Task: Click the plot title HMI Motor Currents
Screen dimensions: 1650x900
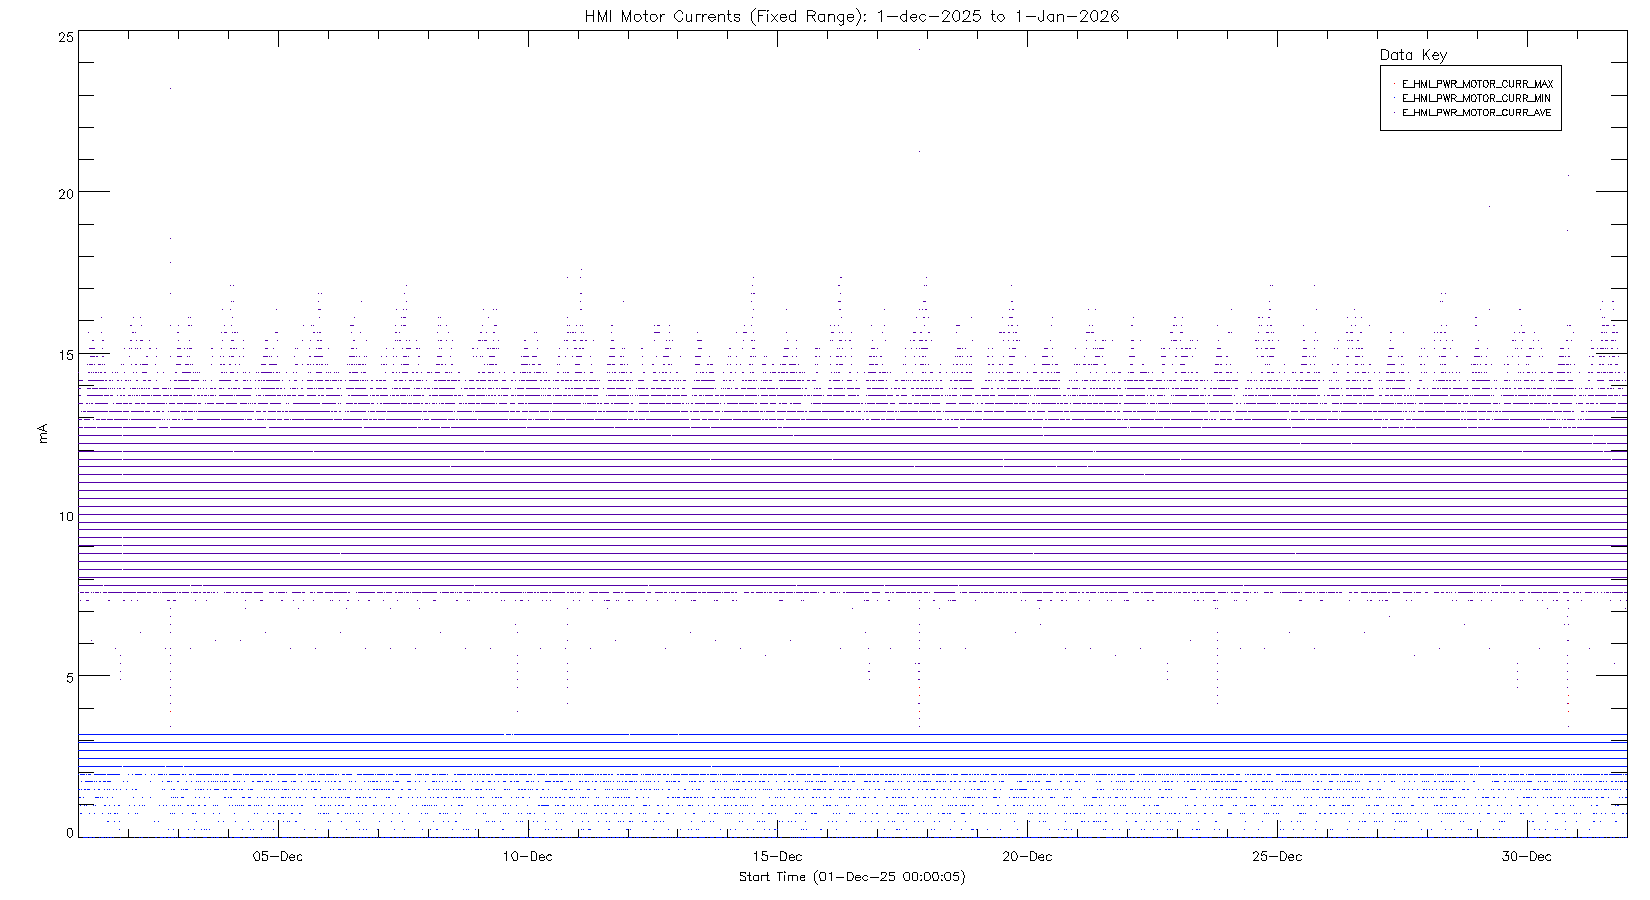Action: [x=851, y=16]
